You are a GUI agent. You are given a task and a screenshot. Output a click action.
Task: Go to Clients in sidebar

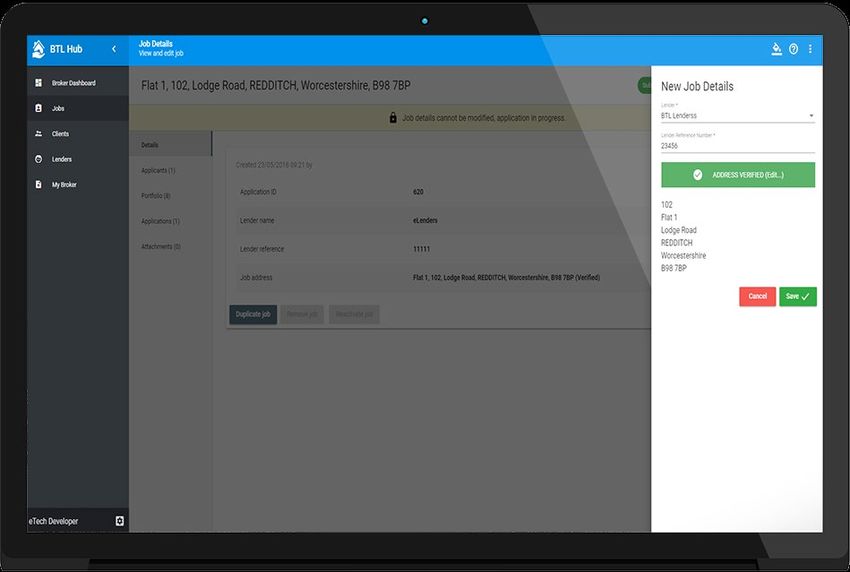click(78, 134)
